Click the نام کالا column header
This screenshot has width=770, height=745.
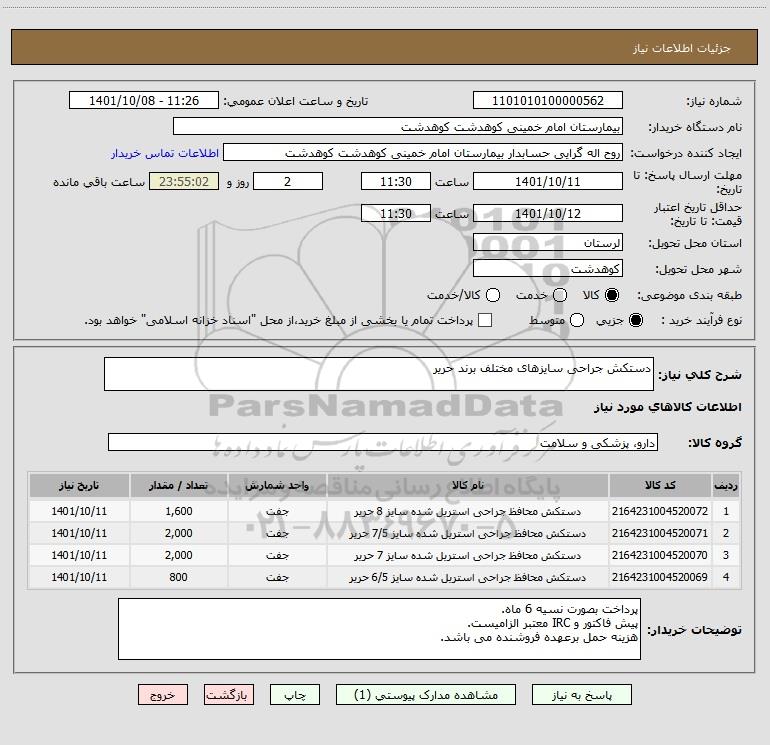pyautogui.click(x=468, y=485)
